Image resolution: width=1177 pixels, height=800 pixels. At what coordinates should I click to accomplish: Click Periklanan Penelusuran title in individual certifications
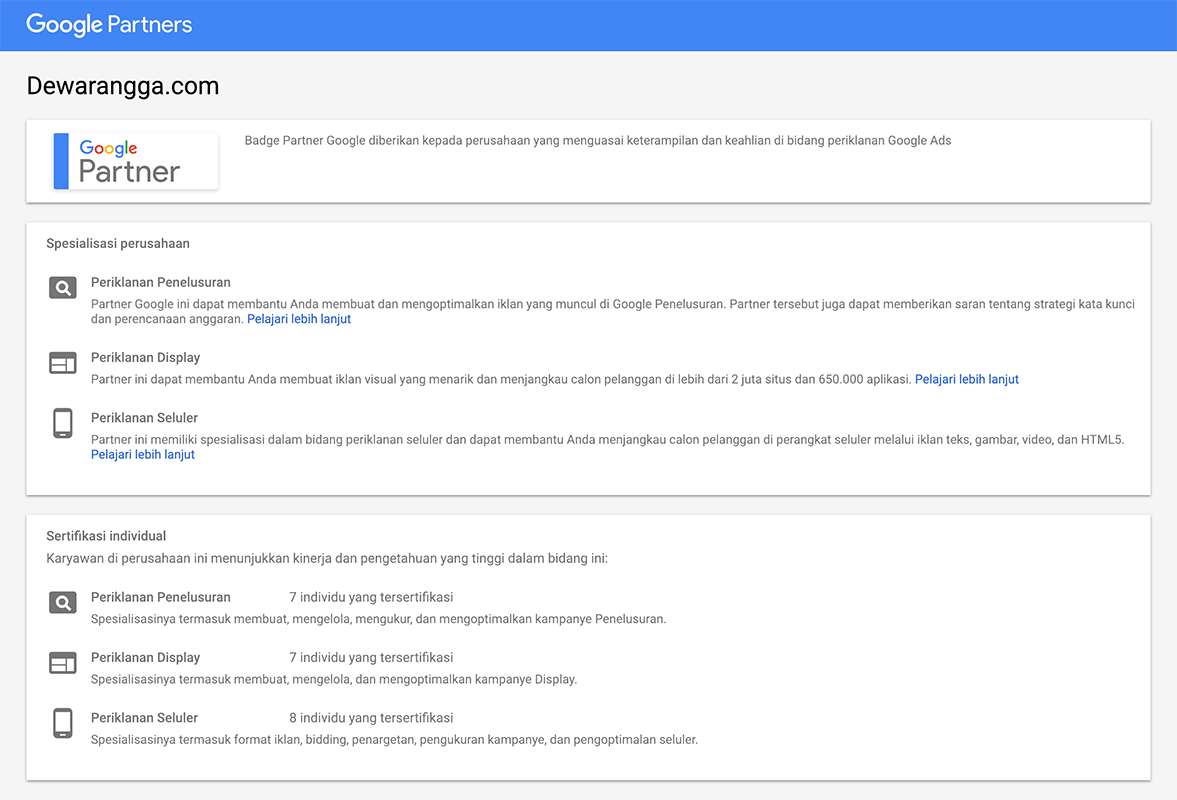[161, 597]
